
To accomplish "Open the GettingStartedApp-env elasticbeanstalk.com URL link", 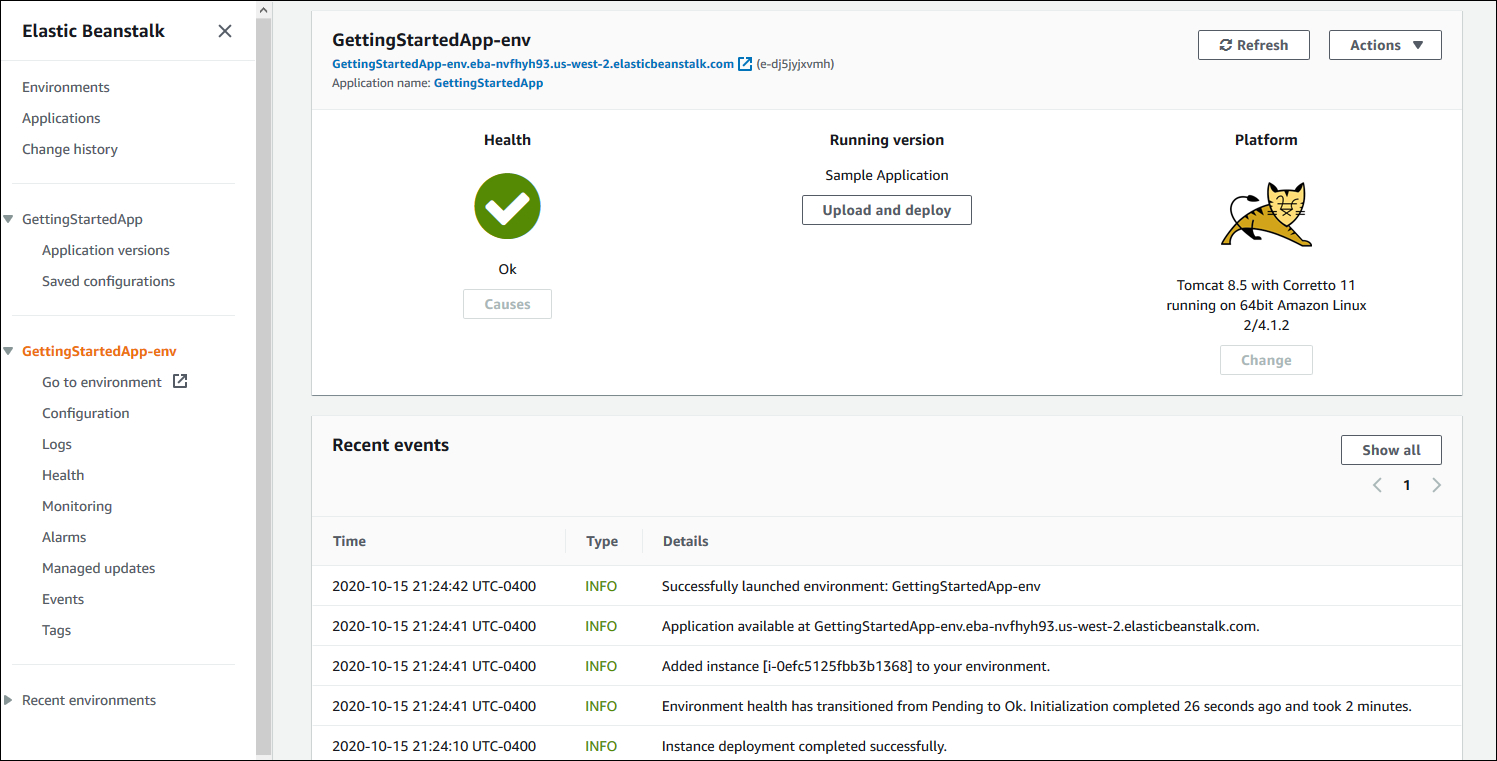I will click(x=533, y=64).
